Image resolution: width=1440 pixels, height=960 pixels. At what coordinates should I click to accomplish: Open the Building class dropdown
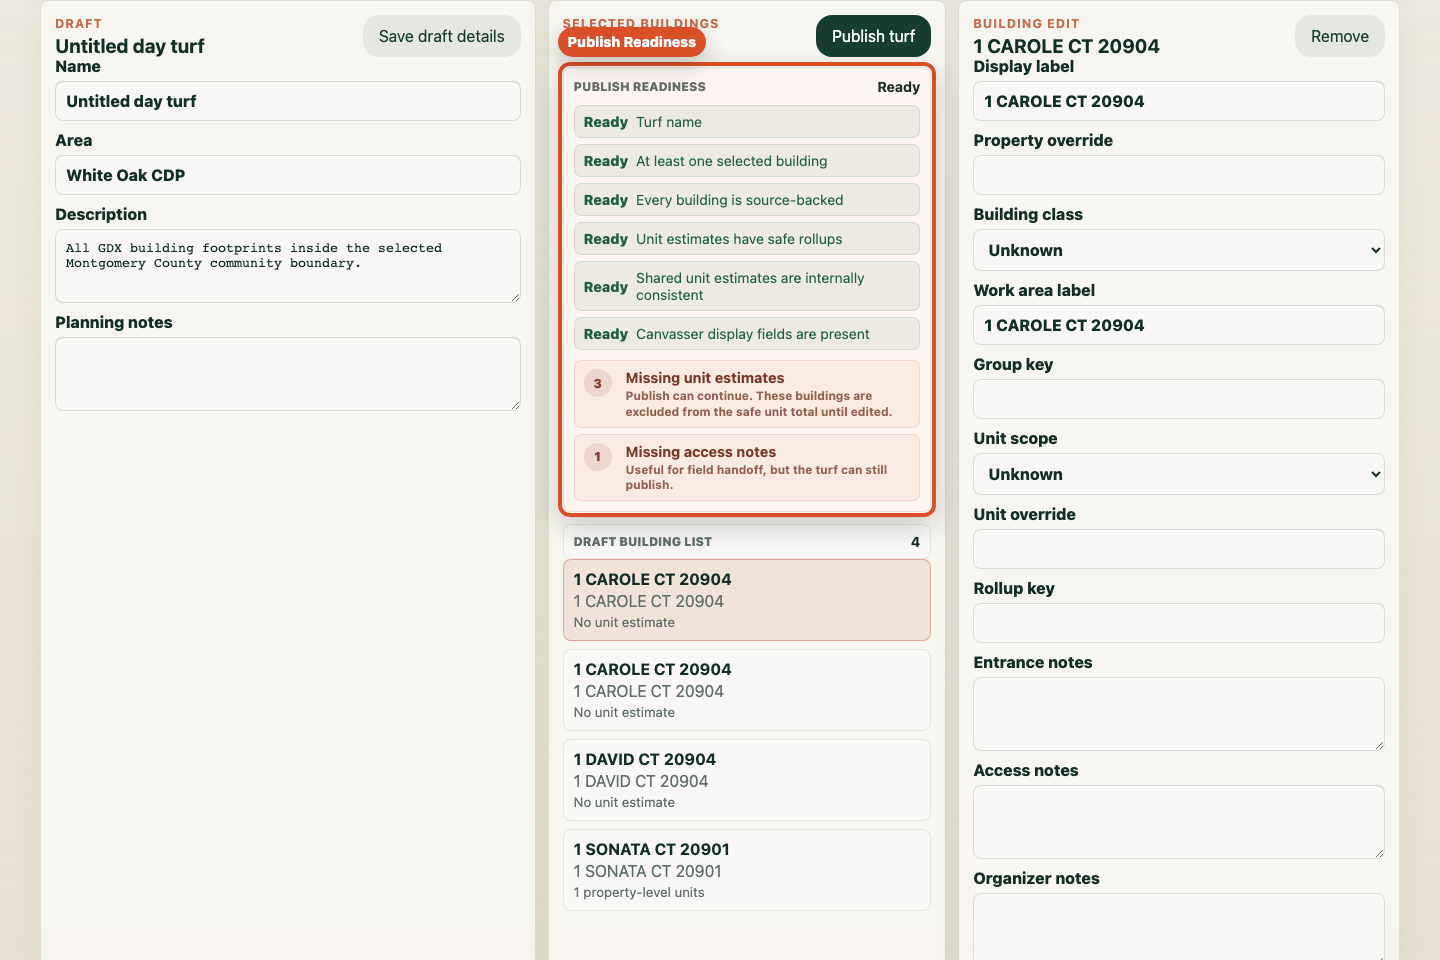1179,250
